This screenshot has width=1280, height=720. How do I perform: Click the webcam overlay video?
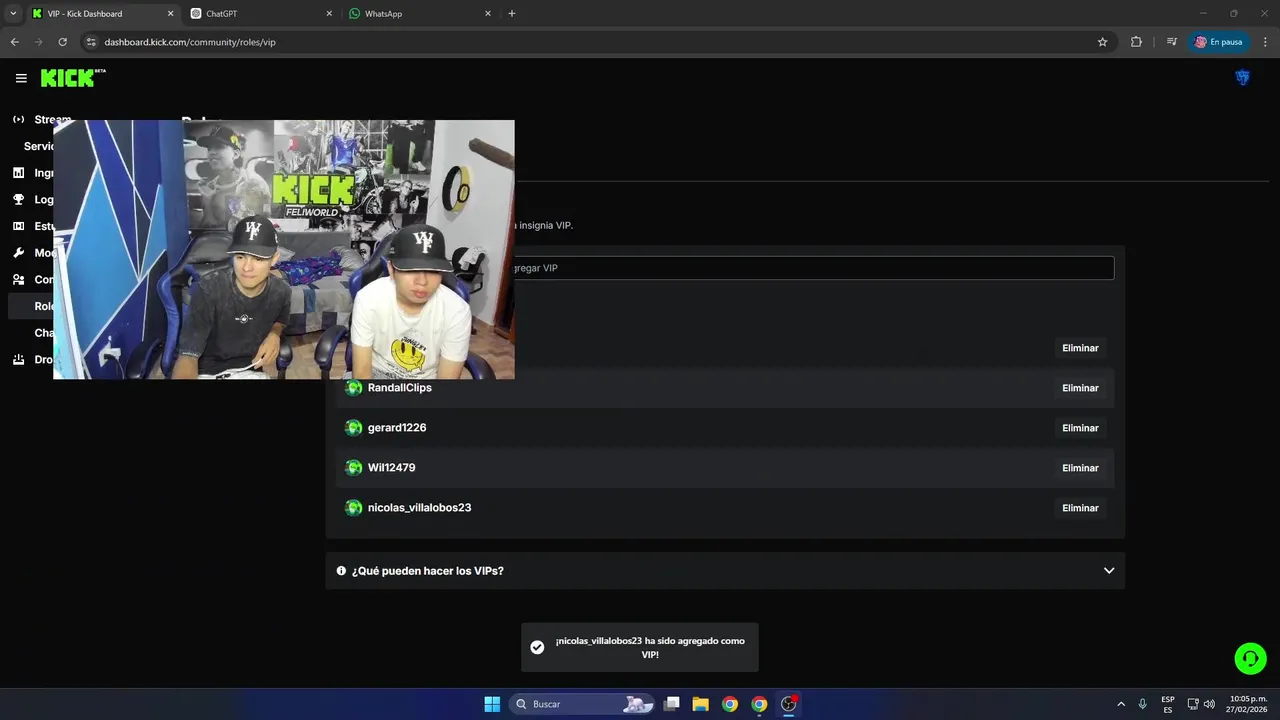pyautogui.click(x=284, y=250)
